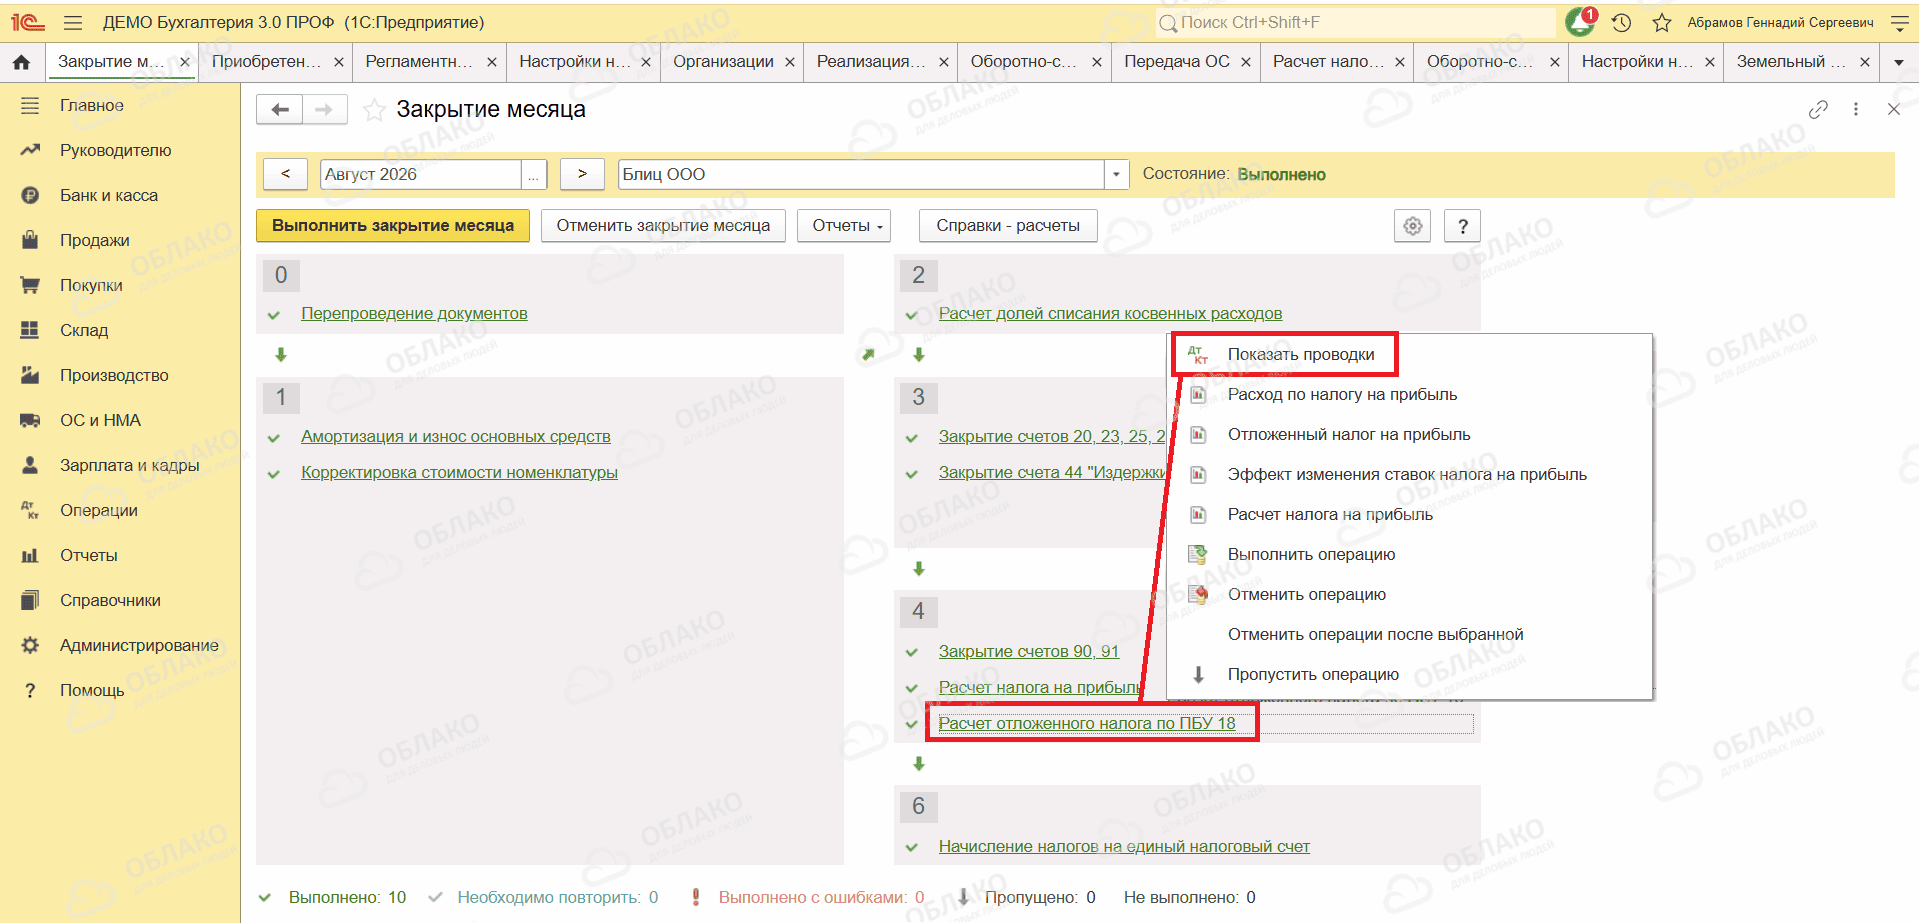Open Справки - расчеты button
Viewport: 1919px width, 923px height.
(1008, 226)
